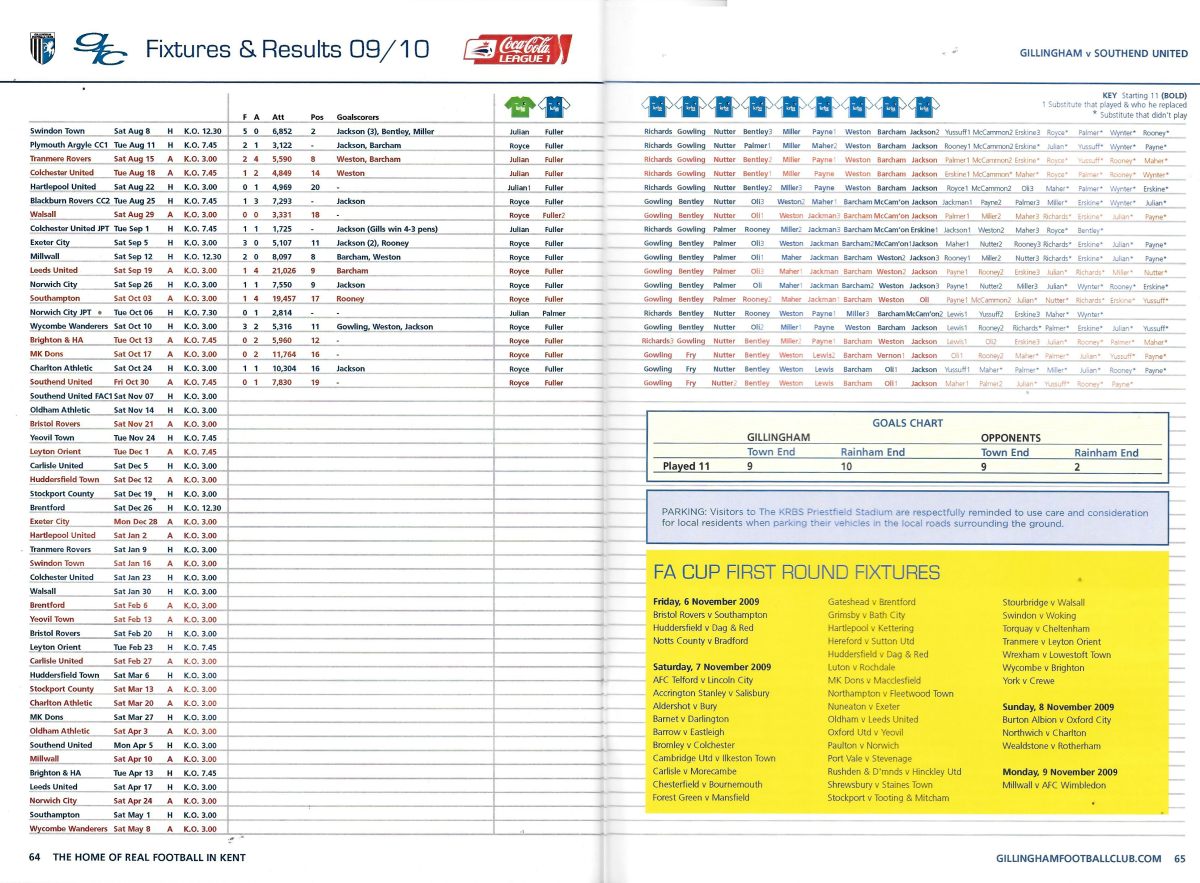Screen dimensions: 1200x883
Task: Click the 'Played 11' label
Action: pyautogui.click(x=687, y=466)
